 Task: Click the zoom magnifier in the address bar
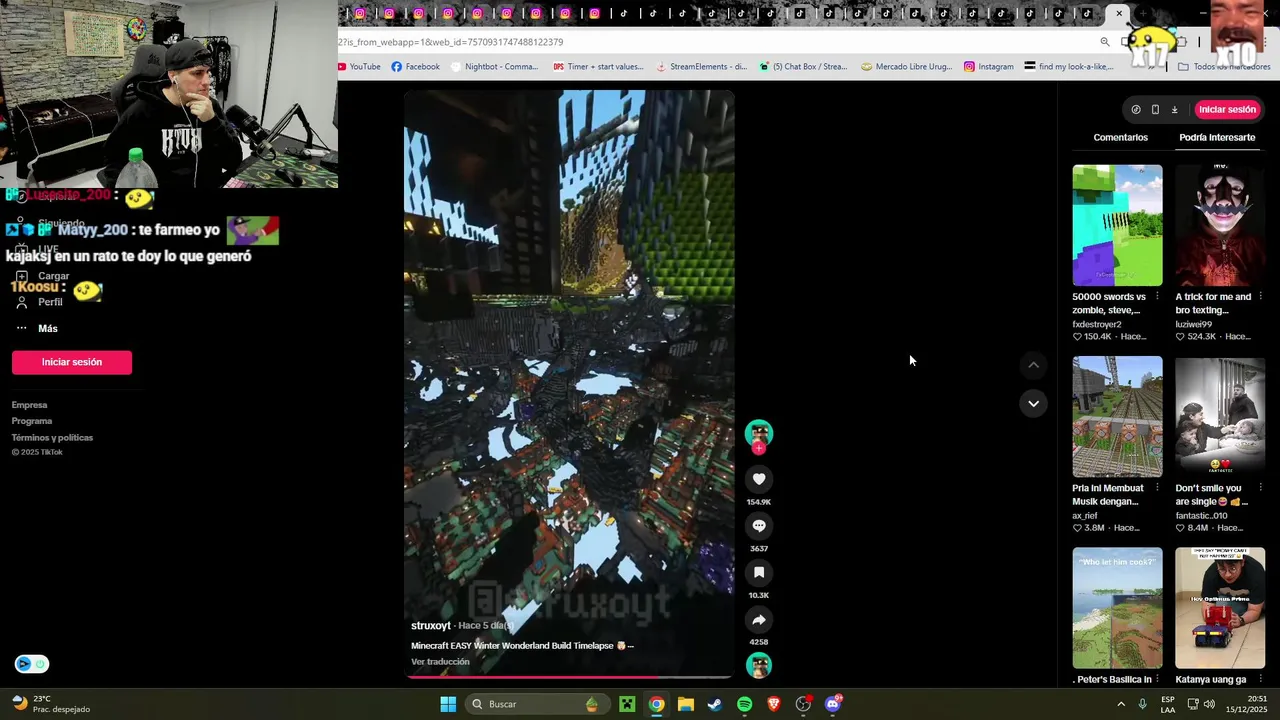click(1104, 42)
